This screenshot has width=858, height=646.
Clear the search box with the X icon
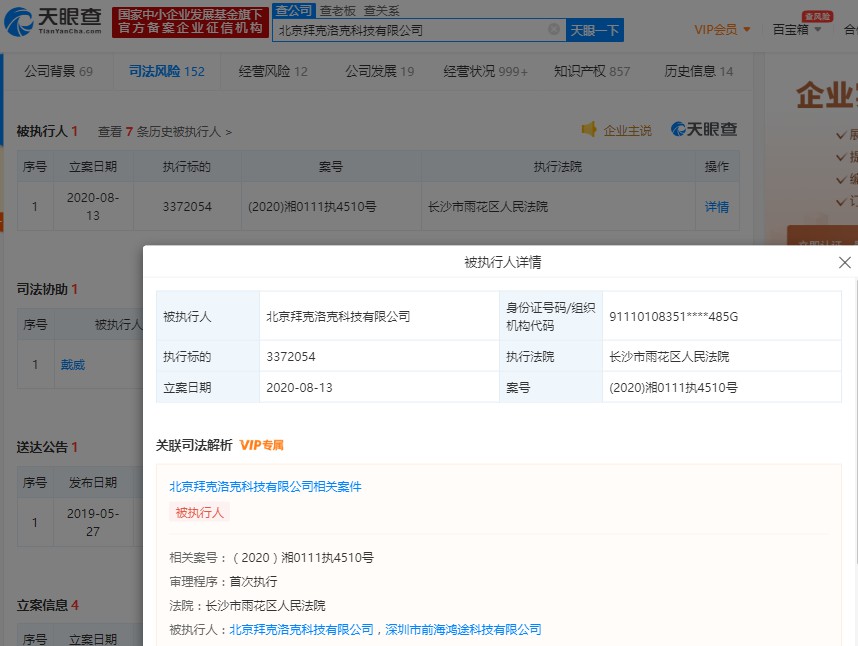(x=554, y=29)
